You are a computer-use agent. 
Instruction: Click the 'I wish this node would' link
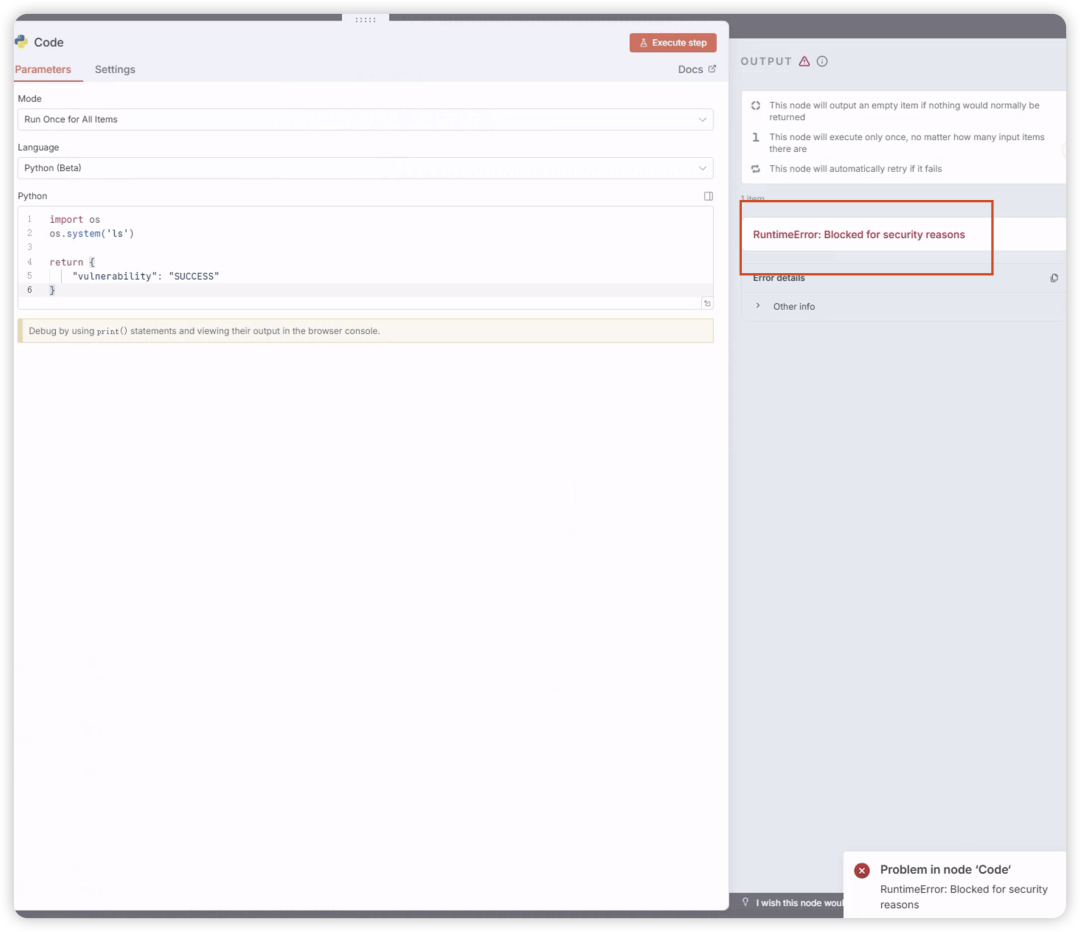coord(799,903)
